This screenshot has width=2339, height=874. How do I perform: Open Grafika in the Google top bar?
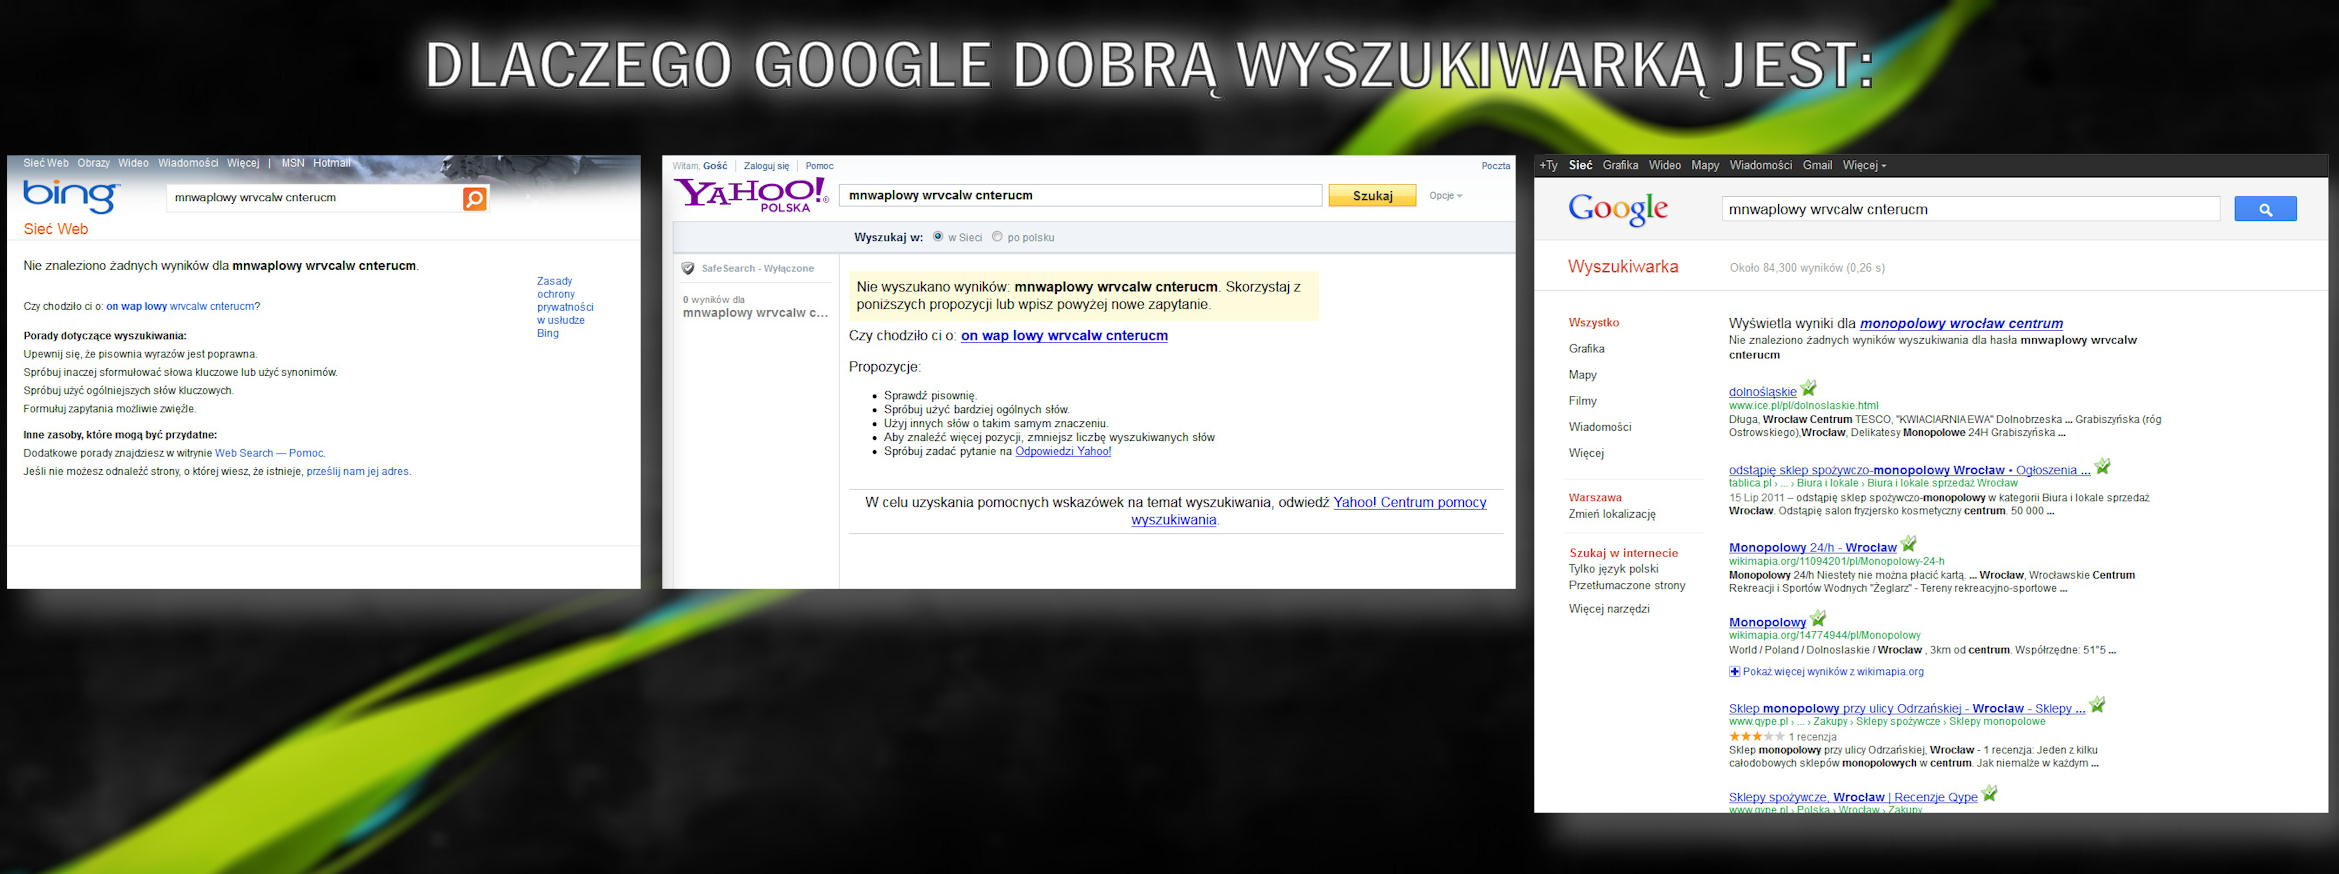pos(1620,166)
